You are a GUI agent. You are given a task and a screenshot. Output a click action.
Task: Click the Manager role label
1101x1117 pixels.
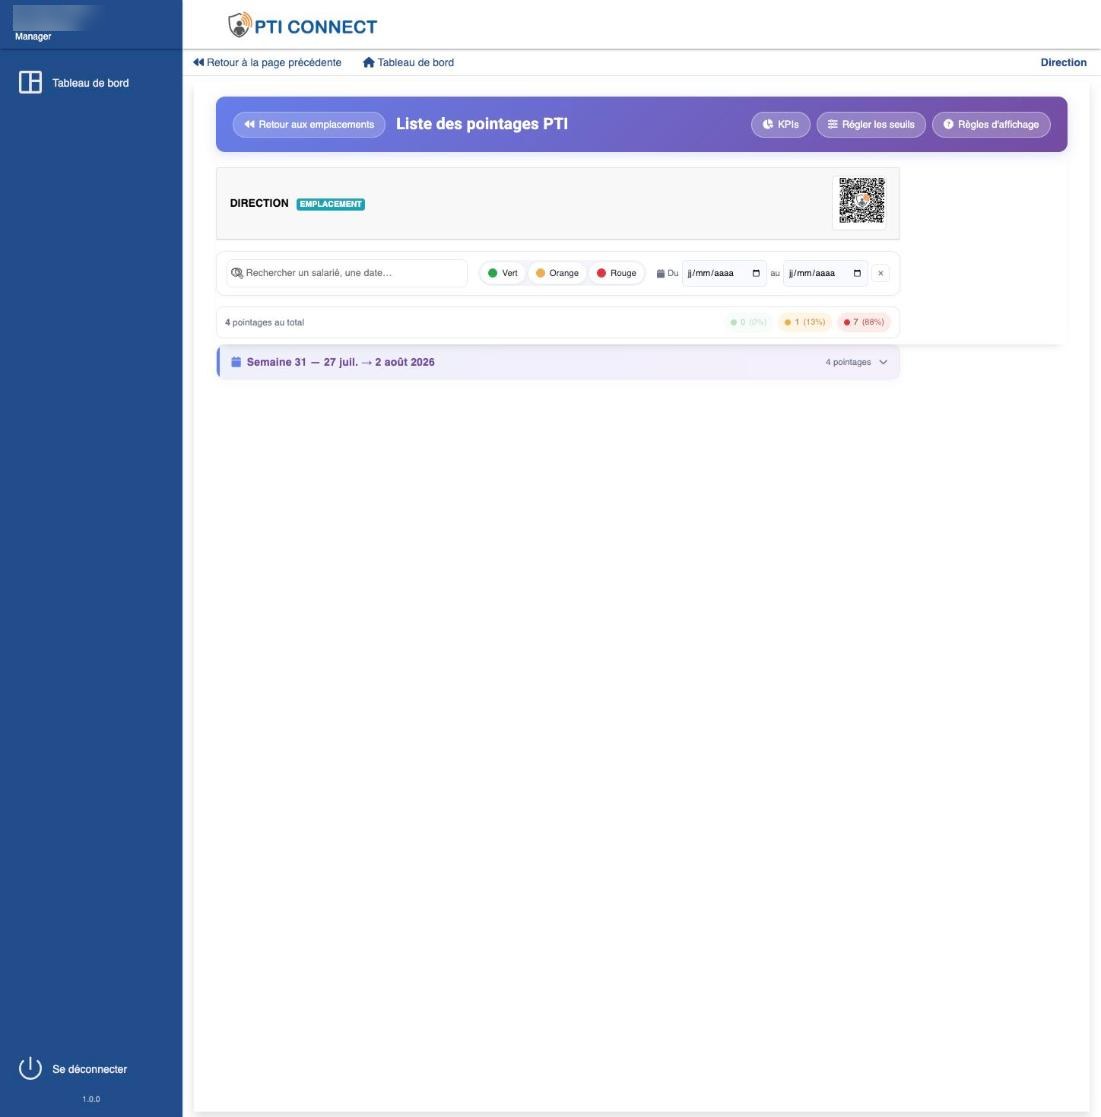tap(33, 36)
